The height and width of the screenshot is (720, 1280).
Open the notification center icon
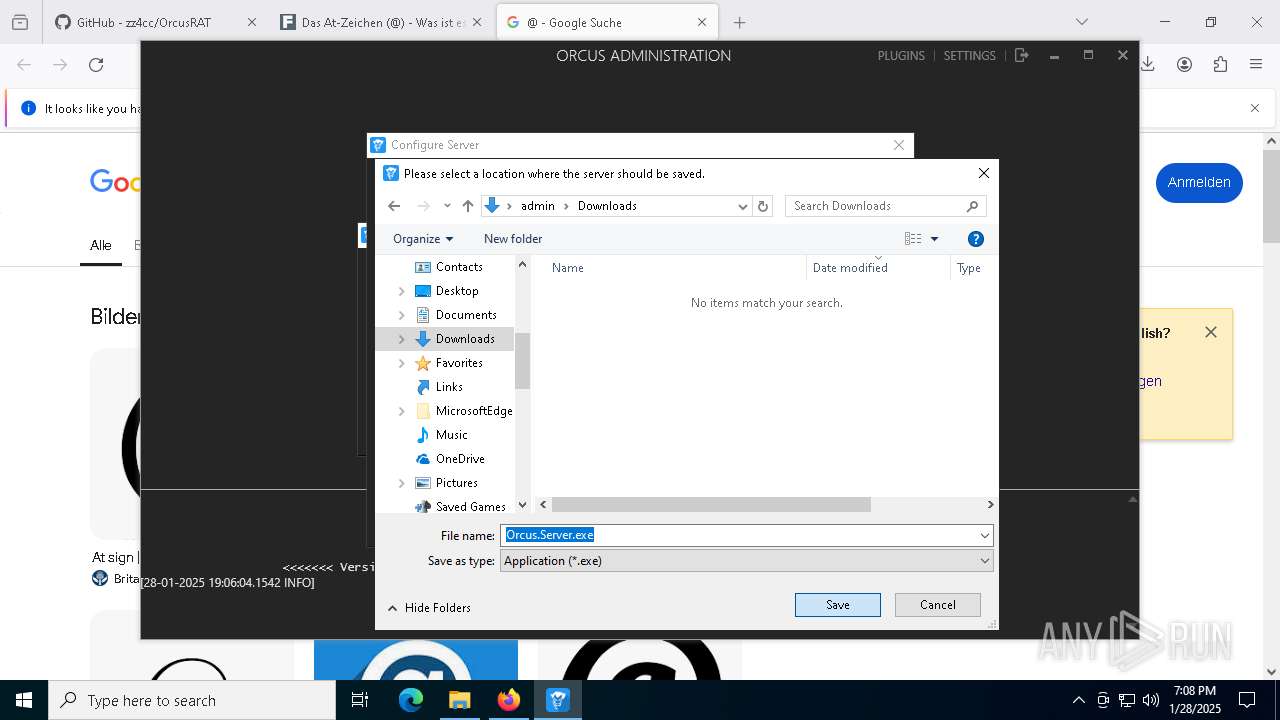pyautogui.click(x=1247, y=700)
